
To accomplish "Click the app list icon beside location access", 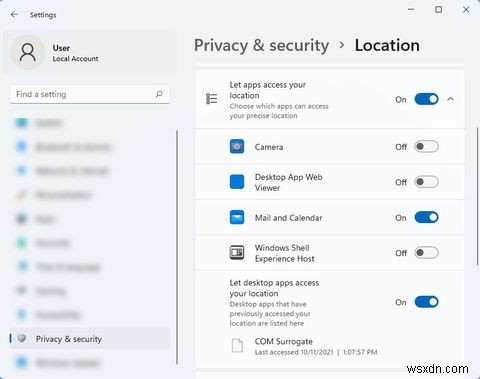I will 212,99.
